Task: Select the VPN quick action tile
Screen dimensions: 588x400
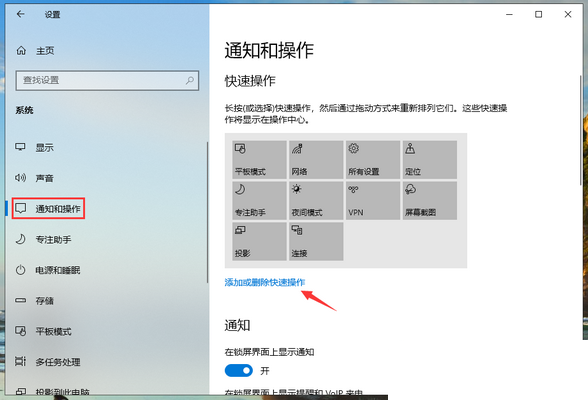Action: coord(373,201)
